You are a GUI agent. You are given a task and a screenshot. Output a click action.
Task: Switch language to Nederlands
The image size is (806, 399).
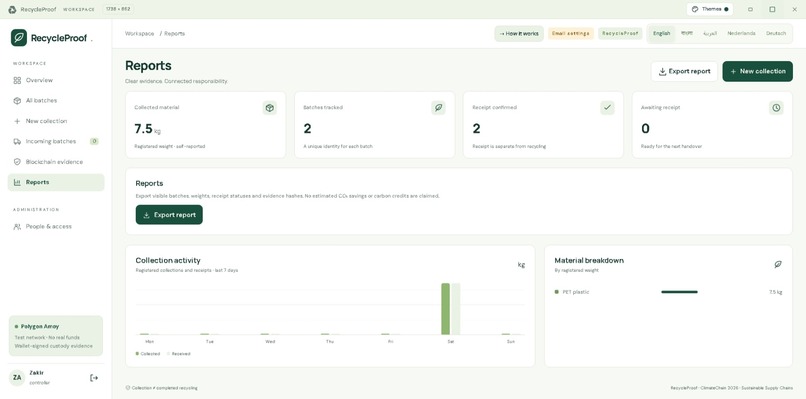[741, 33]
